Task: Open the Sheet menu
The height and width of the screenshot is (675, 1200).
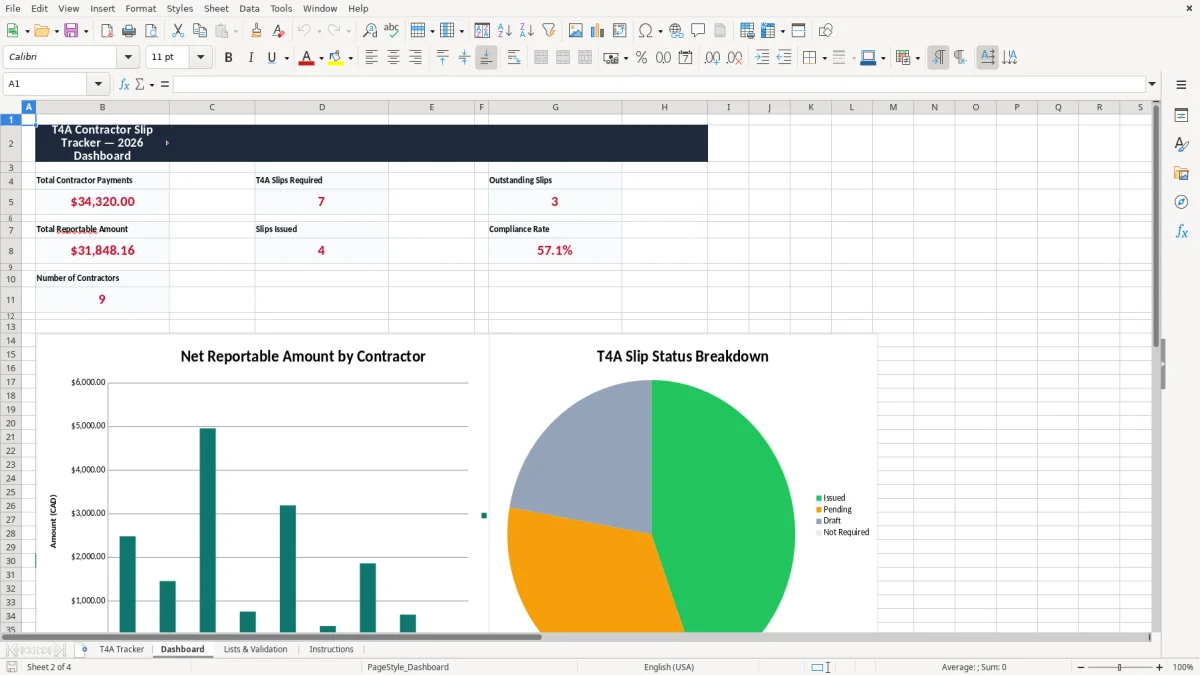Action: 216,8
